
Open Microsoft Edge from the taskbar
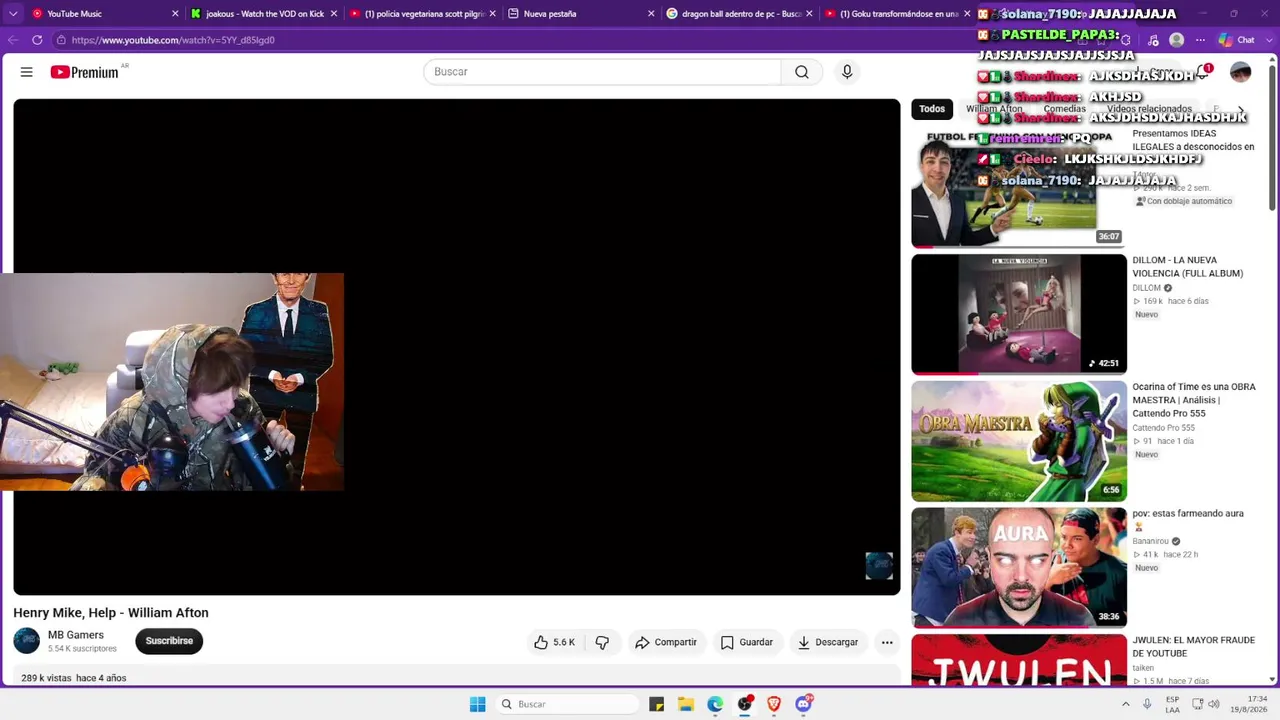tap(715, 704)
